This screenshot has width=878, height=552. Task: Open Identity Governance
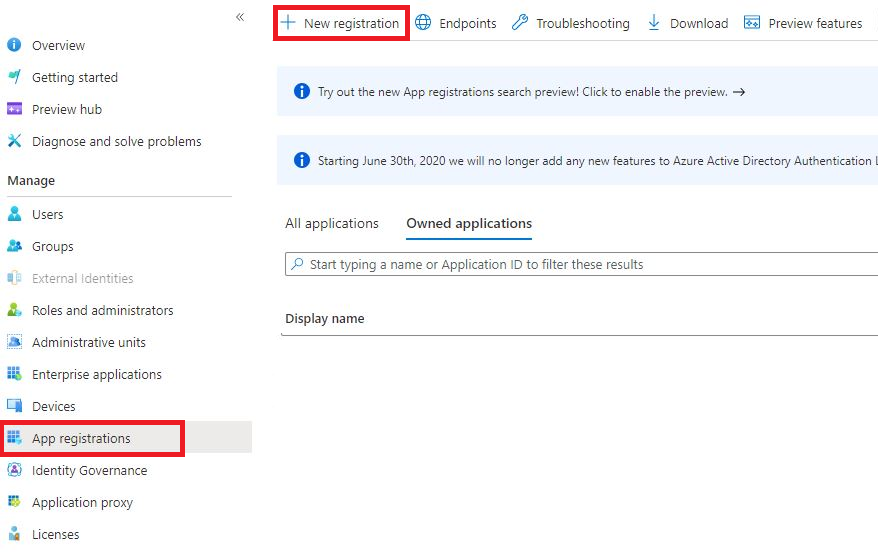click(x=90, y=470)
